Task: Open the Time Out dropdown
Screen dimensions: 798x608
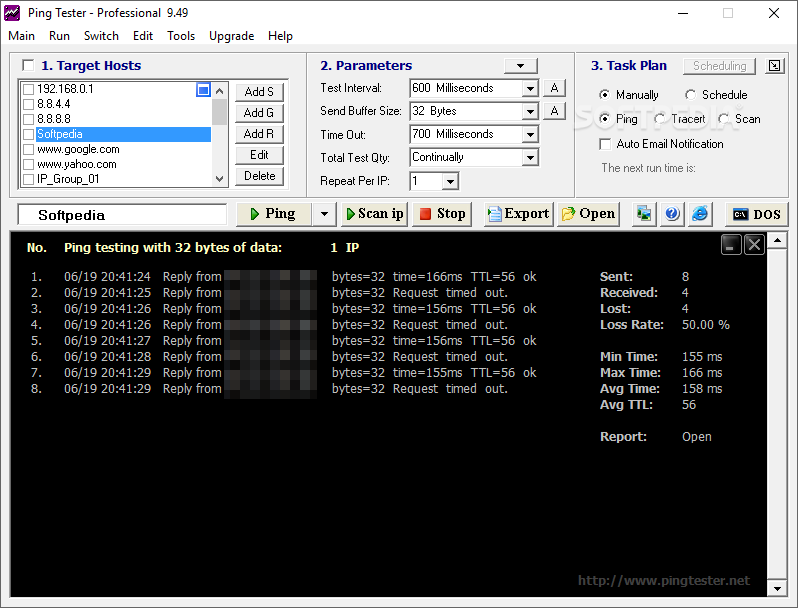Action: pyautogui.click(x=530, y=134)
